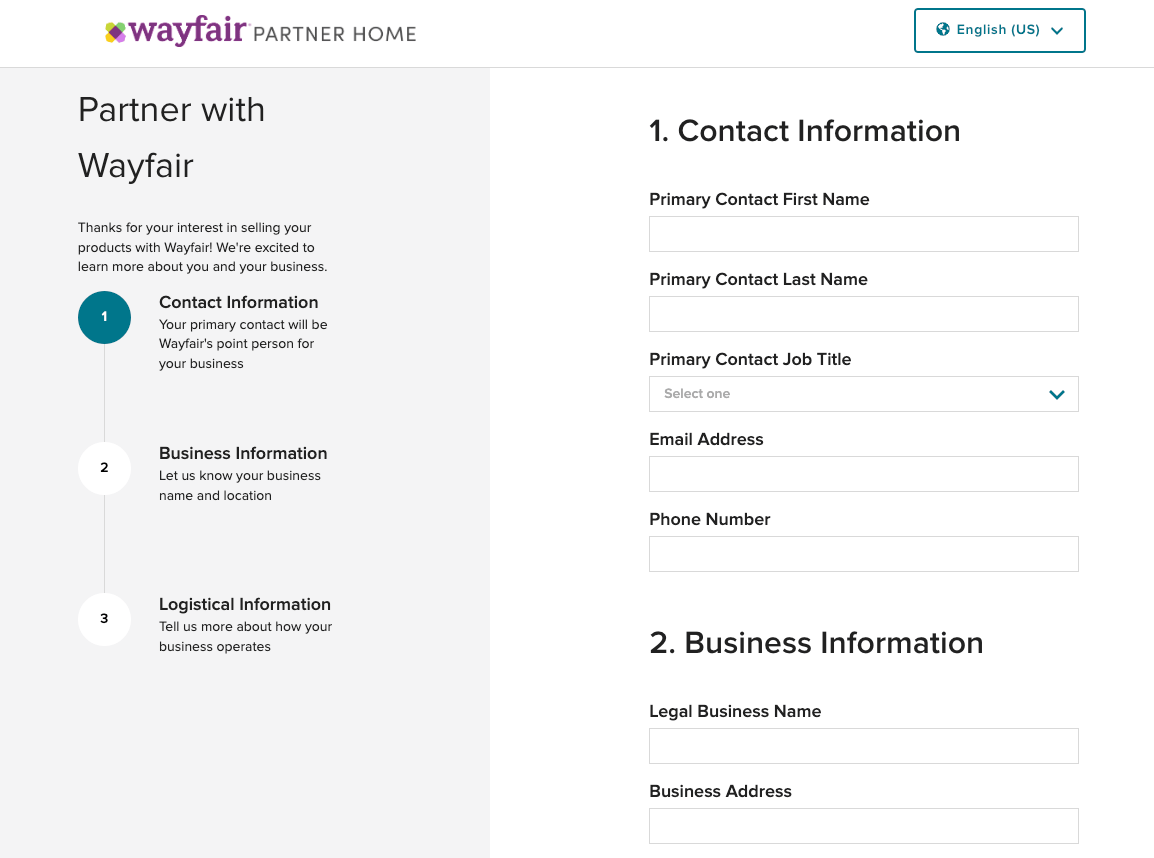Image resolution: width=1154 pixels, height=858 pixels.
Task: Click the '1. Contact Information' section heading
Action: pyautogui.click(x=804, y=131)
